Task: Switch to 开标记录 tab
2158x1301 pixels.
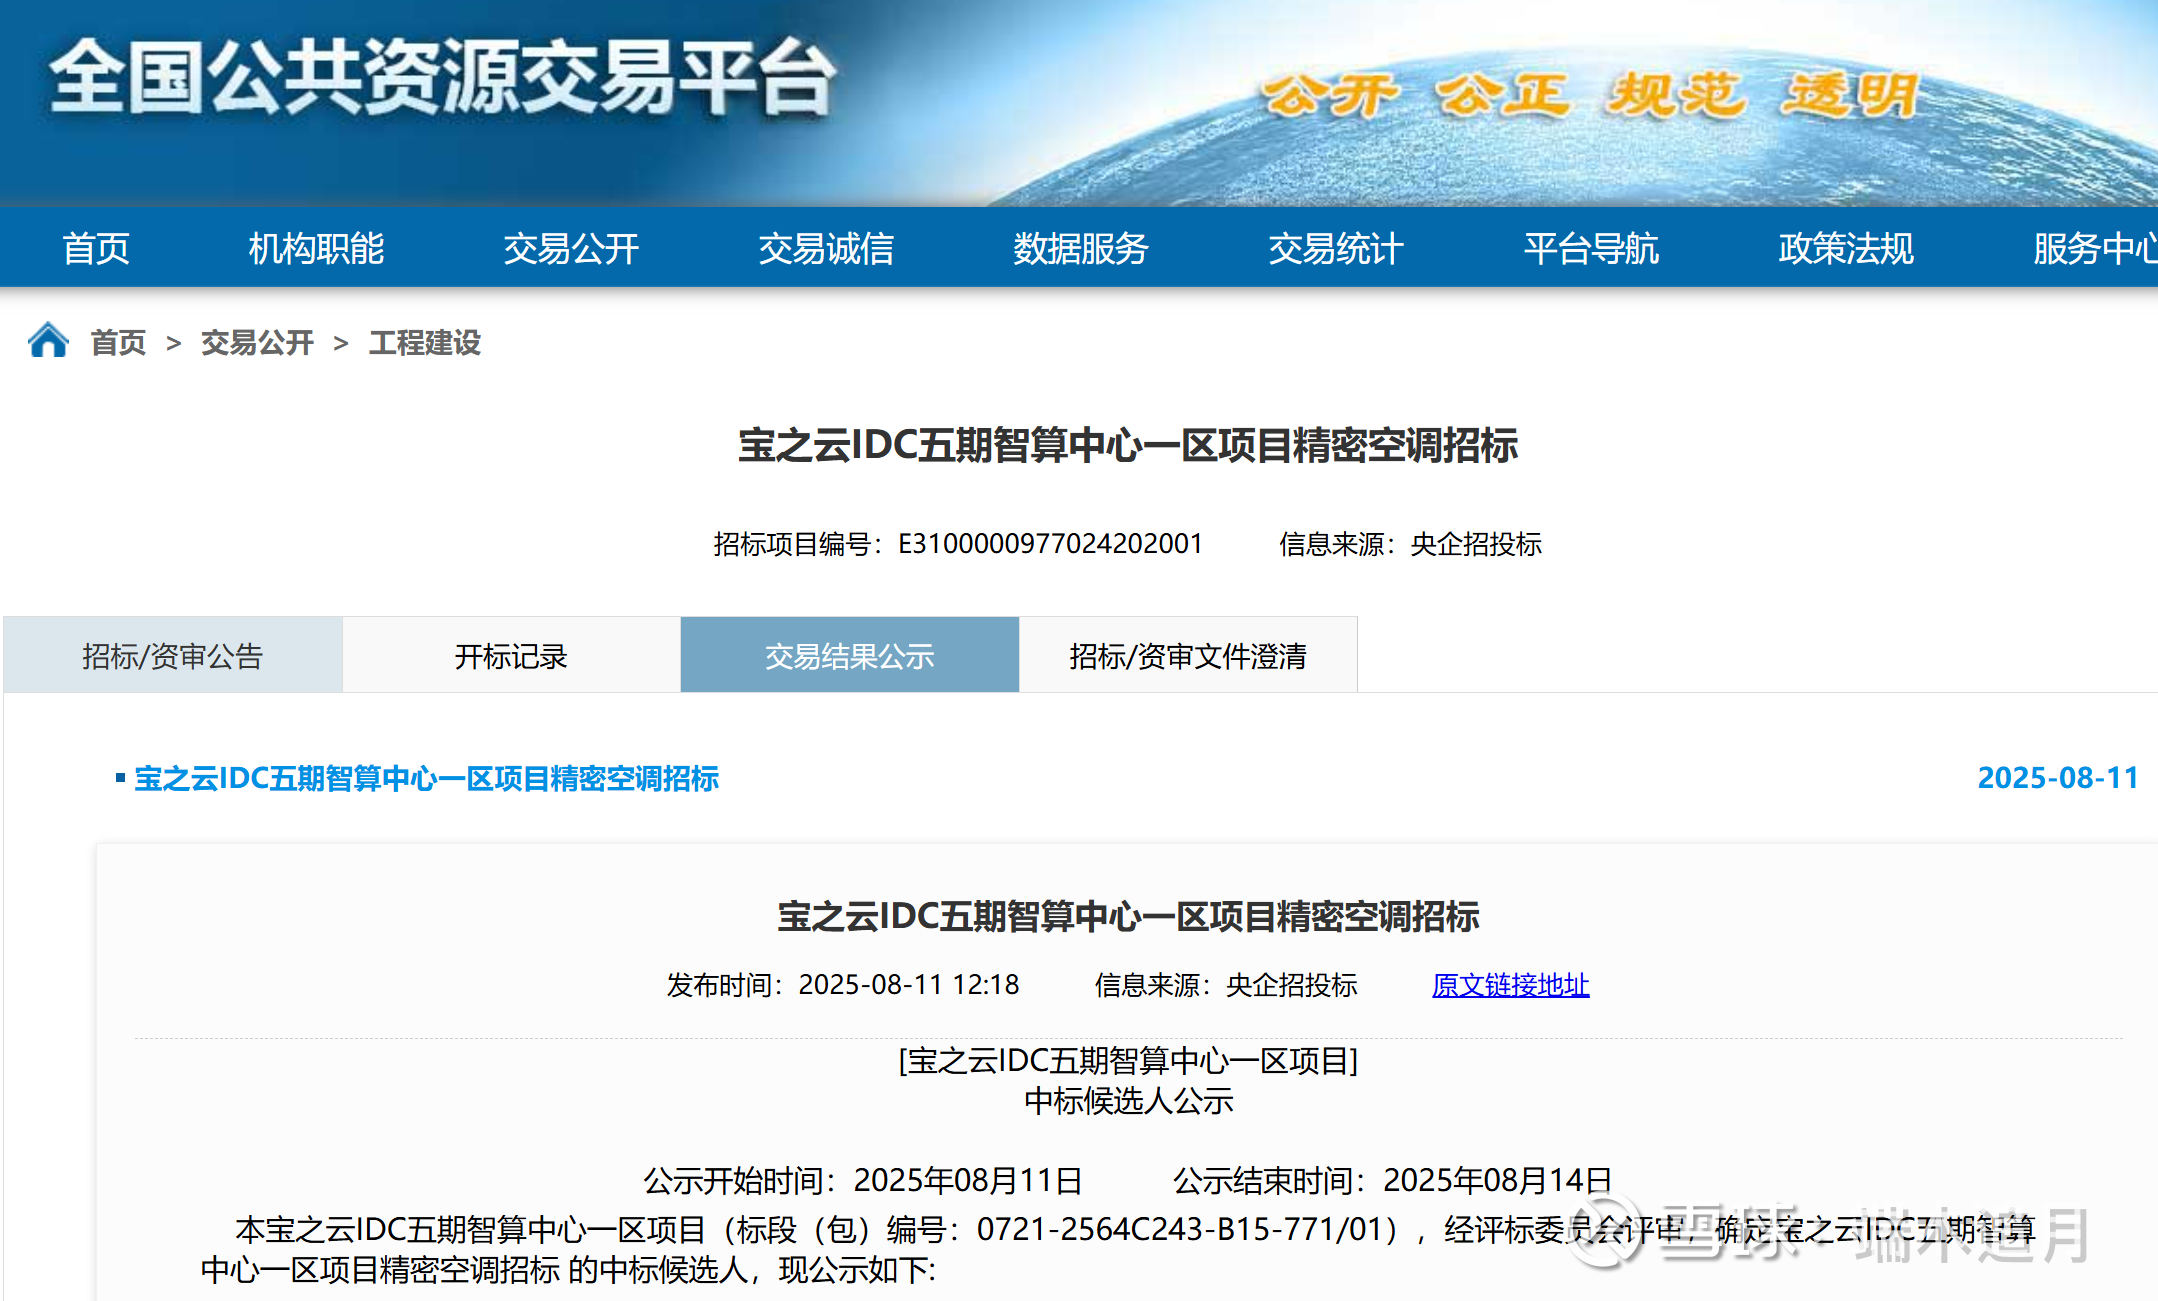Action: (511, 655)
